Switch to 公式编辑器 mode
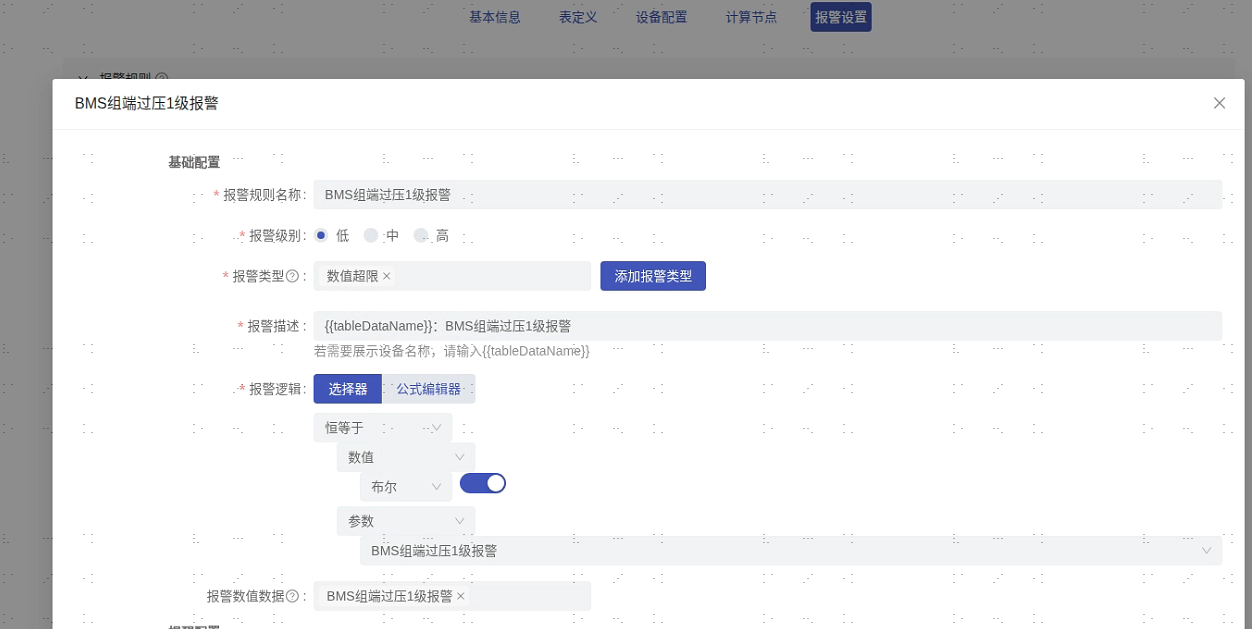Screen dimensions: 1252x629 coord(428,389)
